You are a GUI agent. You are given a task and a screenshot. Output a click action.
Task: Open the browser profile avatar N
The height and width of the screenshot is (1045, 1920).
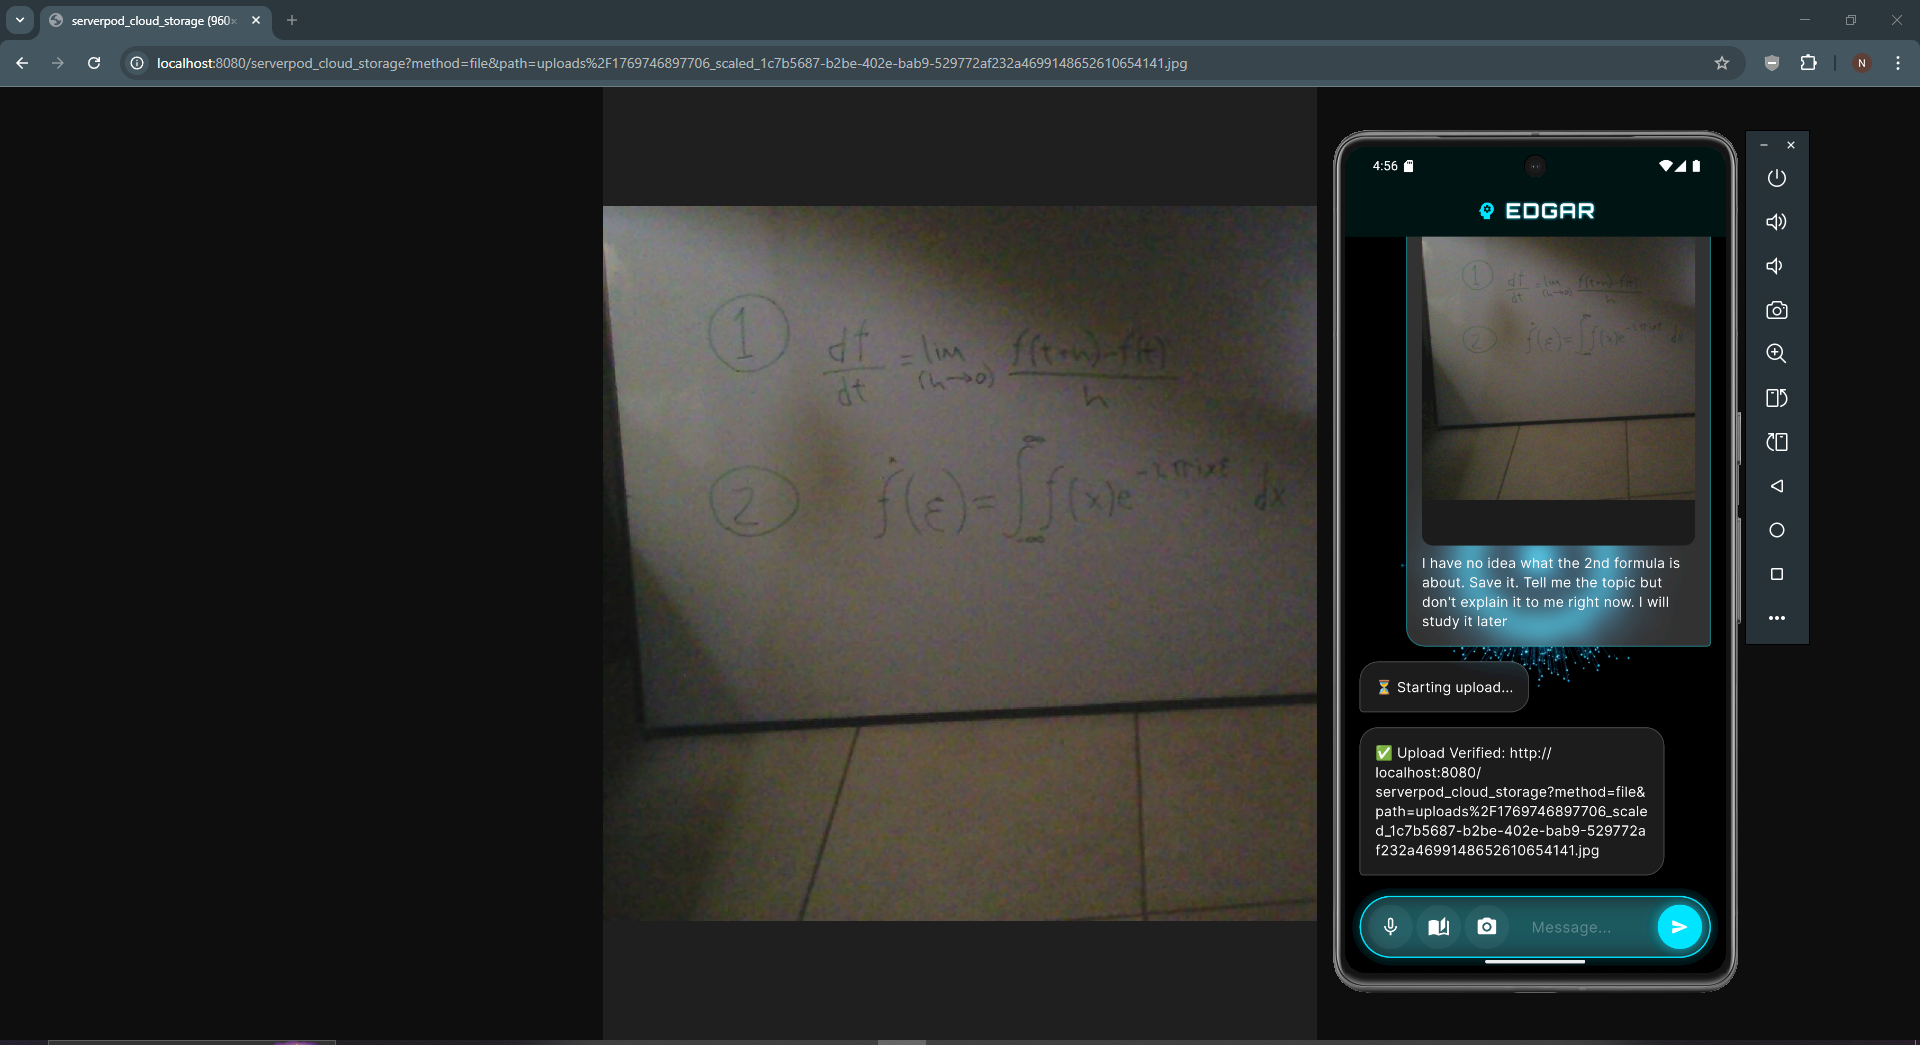(1861, 63)
